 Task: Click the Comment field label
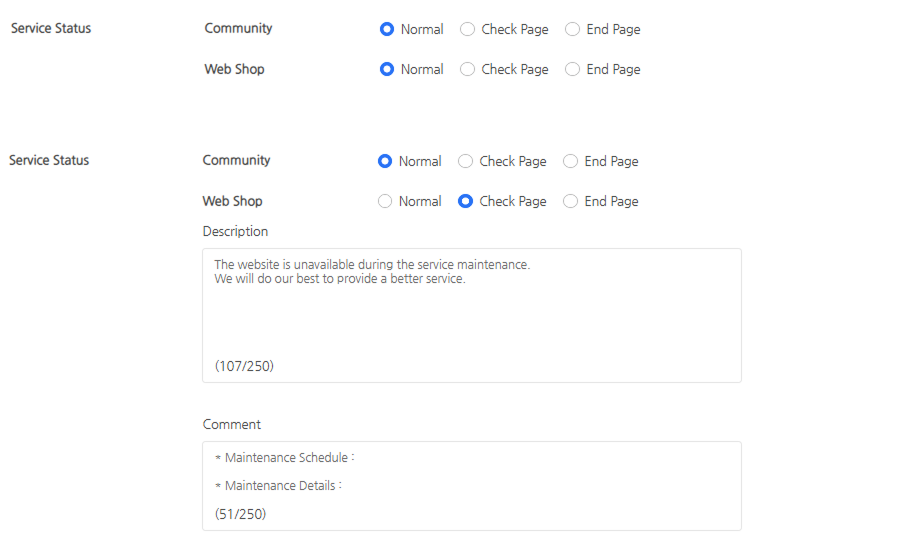(231, 424)
